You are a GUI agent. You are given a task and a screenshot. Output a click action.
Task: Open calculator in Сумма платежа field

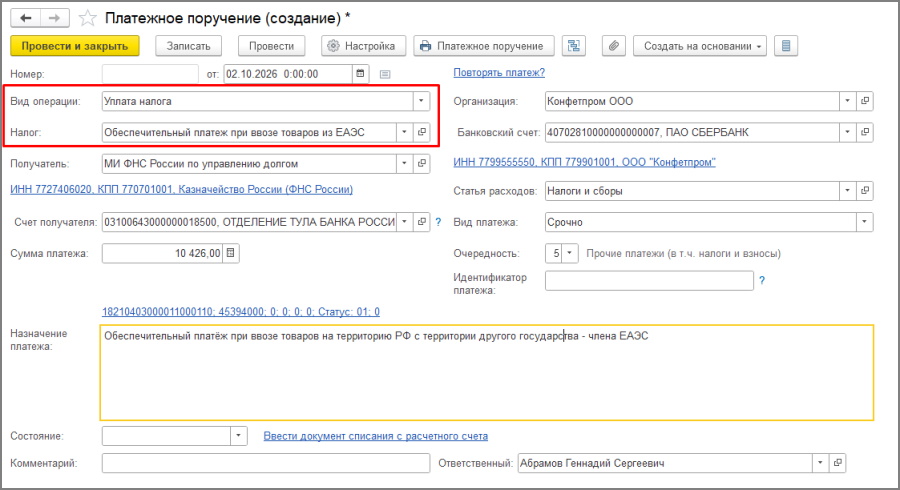231,253
